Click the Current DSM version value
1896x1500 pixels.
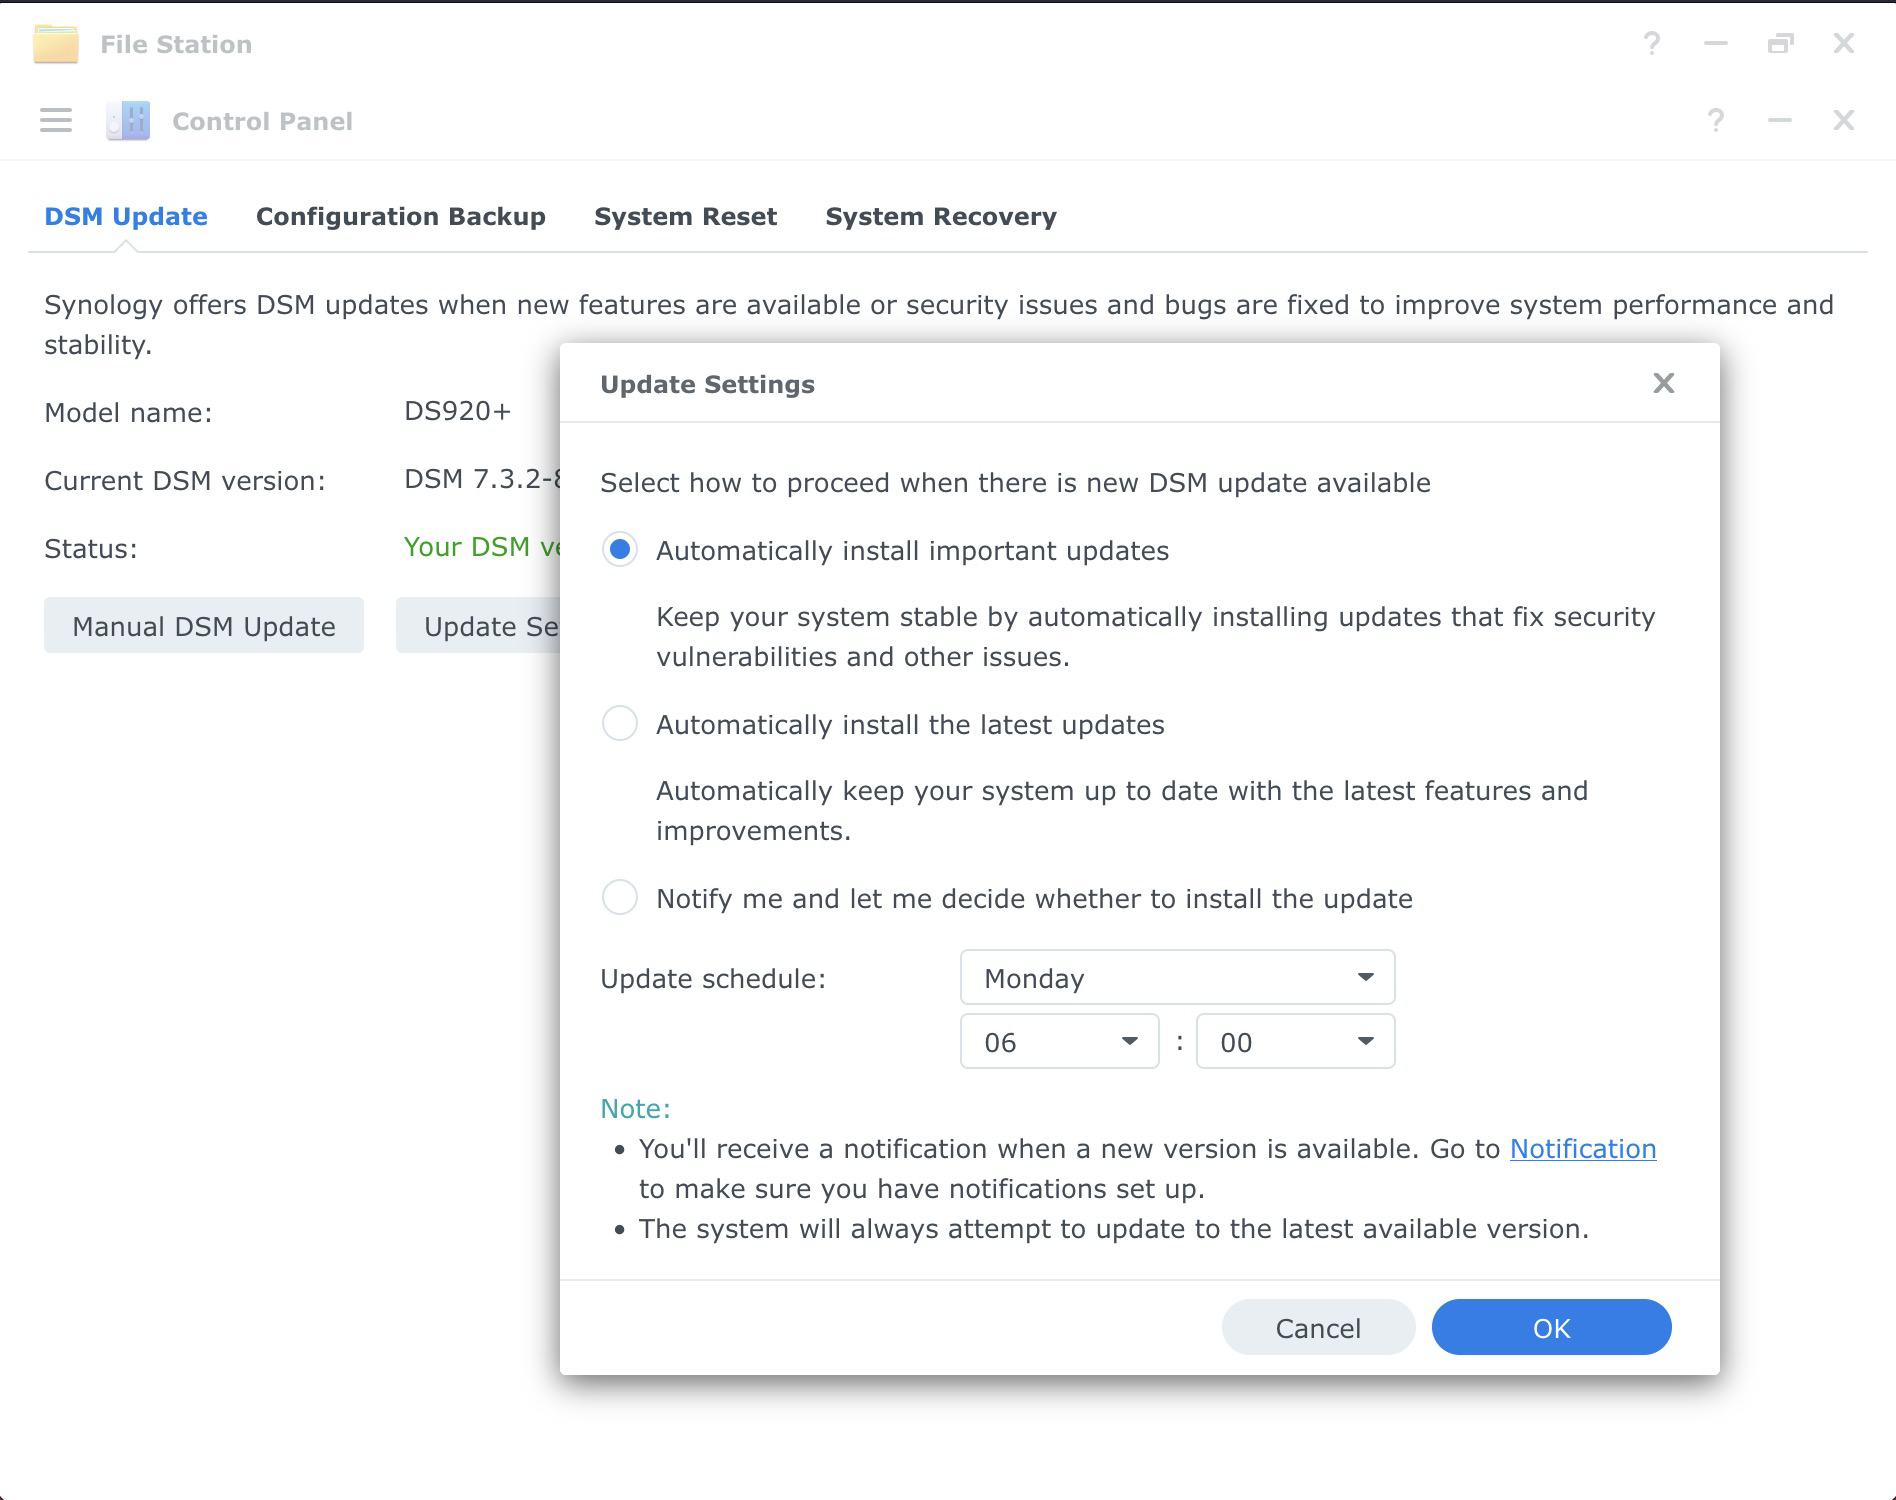click(482, 479)
